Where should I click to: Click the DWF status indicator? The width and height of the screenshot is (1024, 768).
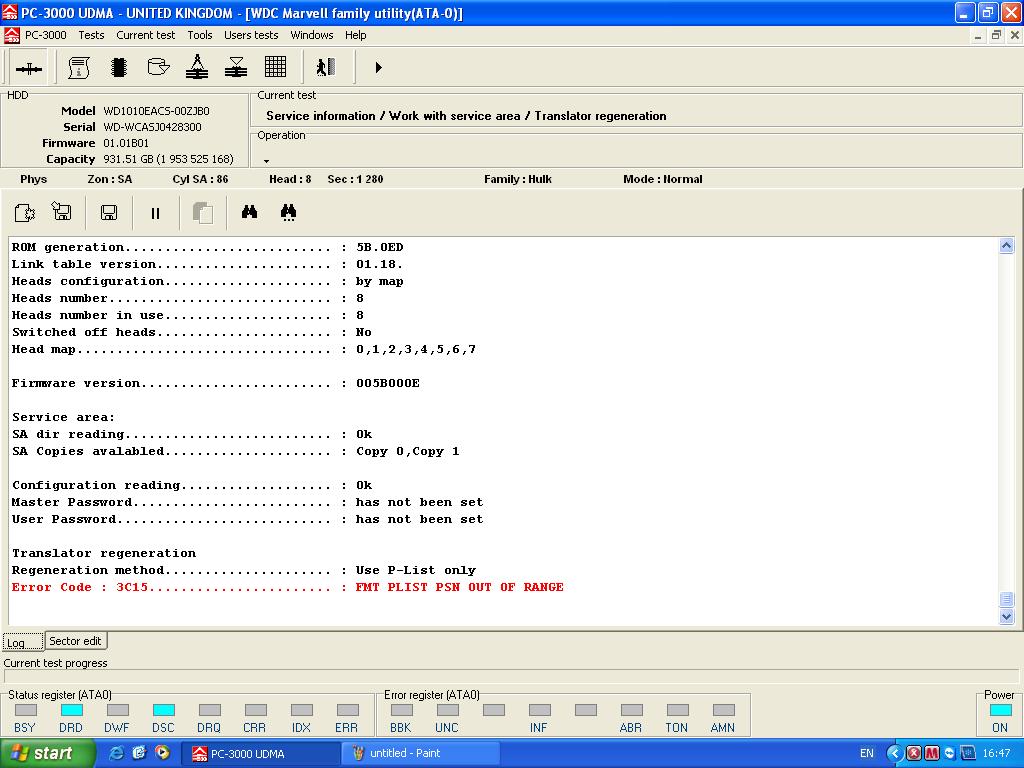click(118, 710)
